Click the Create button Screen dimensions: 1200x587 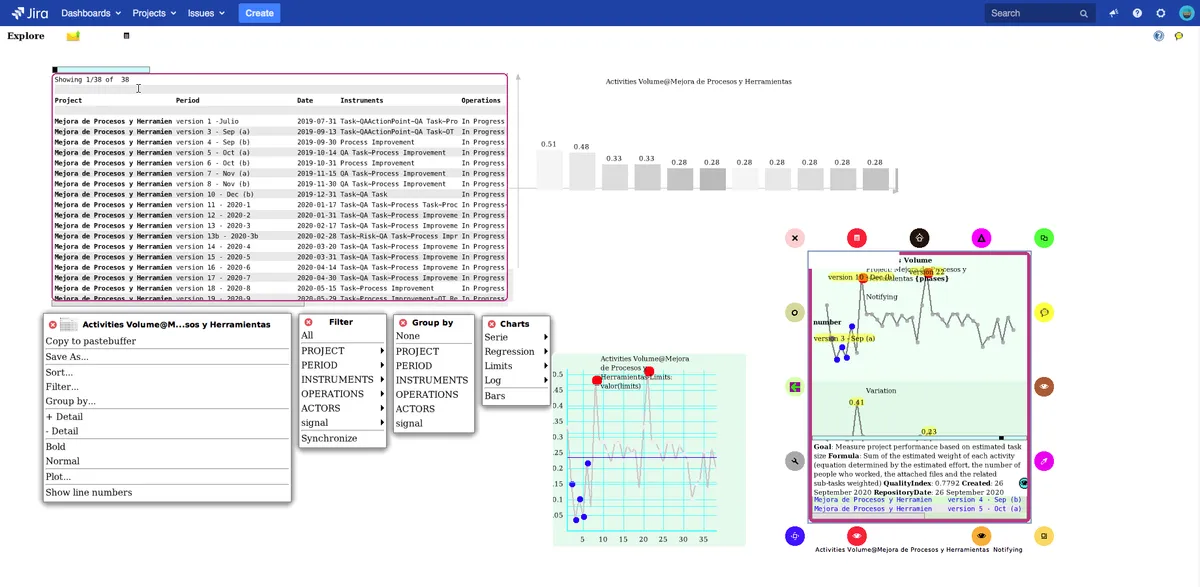[259, 13]
